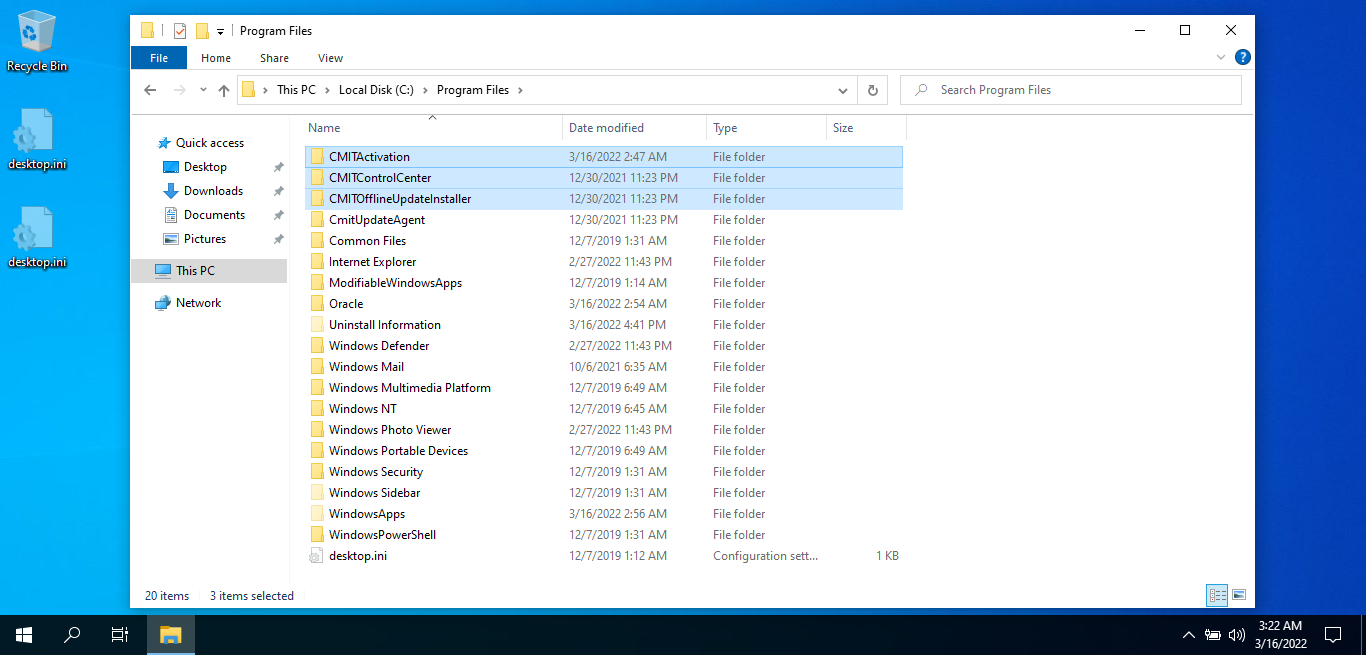Select the lower desktop.ini desktop file
The image size is (1366, 655).
tap(37, 237)
